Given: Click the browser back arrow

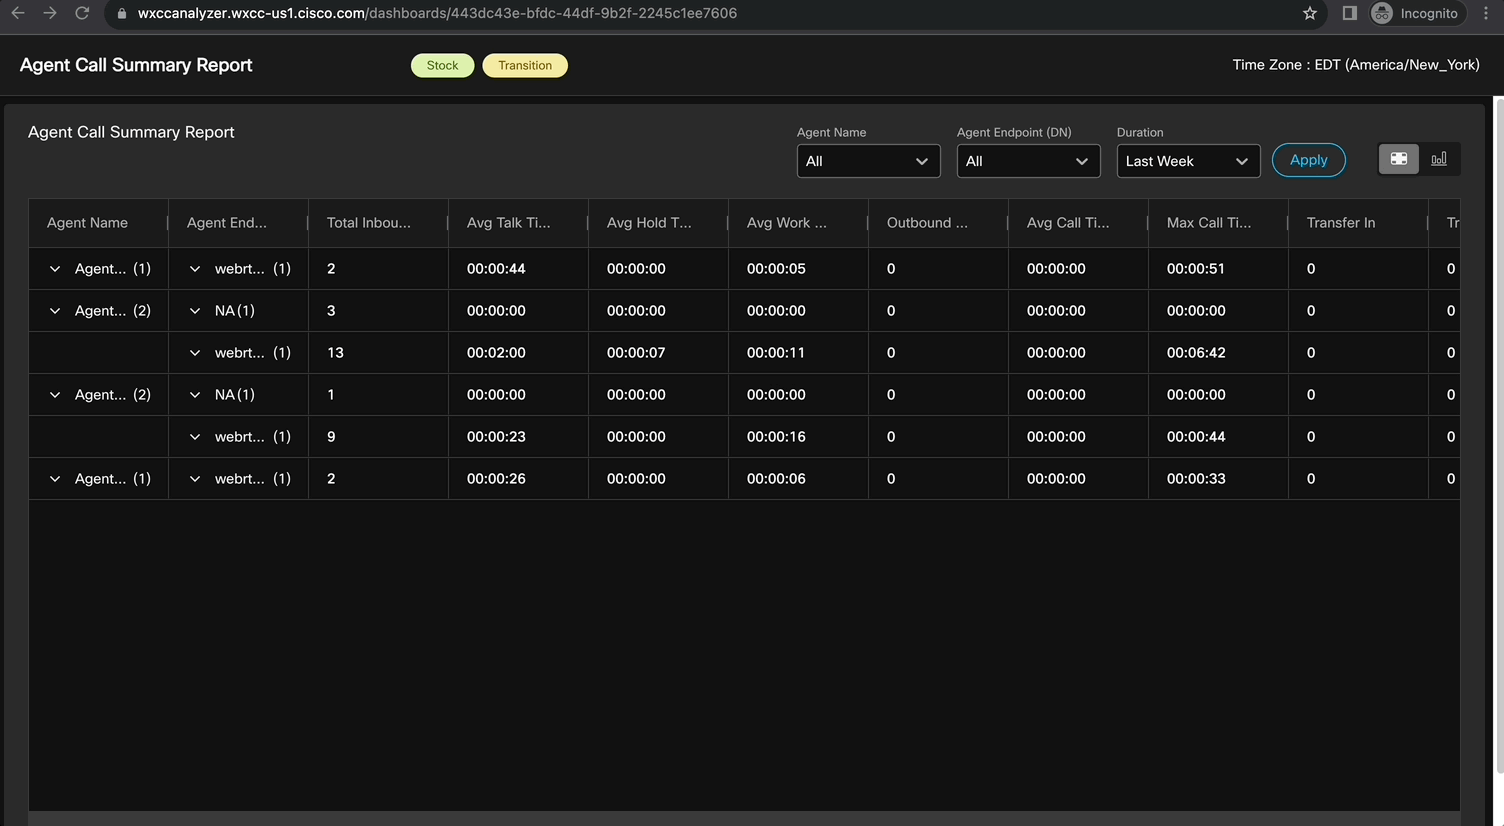Looking at the screenshot, I should [x=18, y=13].
